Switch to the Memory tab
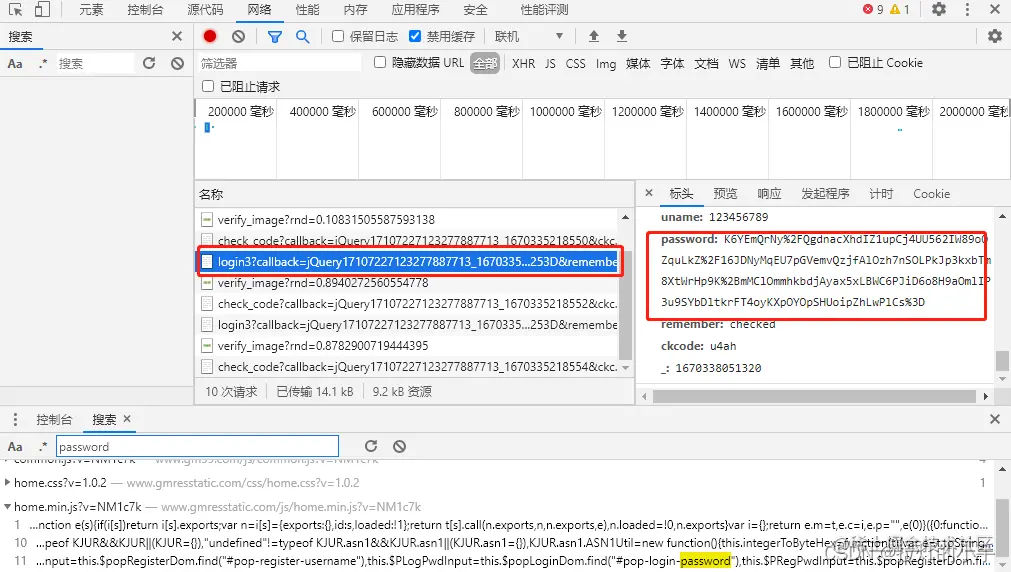This screenshot has height=572, width=1011. point(355,10)
